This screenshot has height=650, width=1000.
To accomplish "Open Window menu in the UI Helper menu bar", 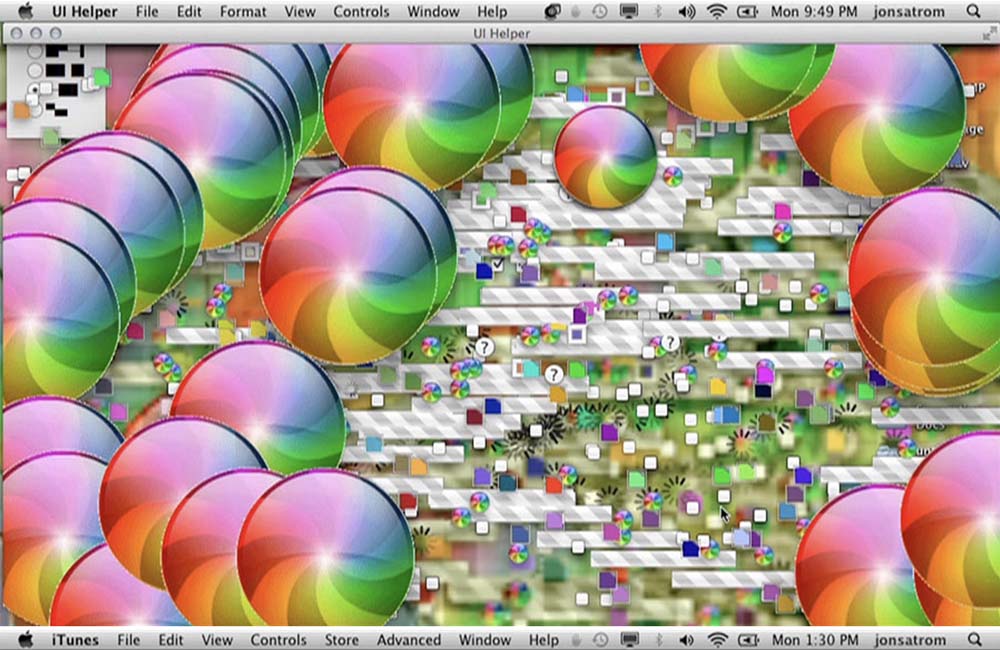I will (433, 11).
